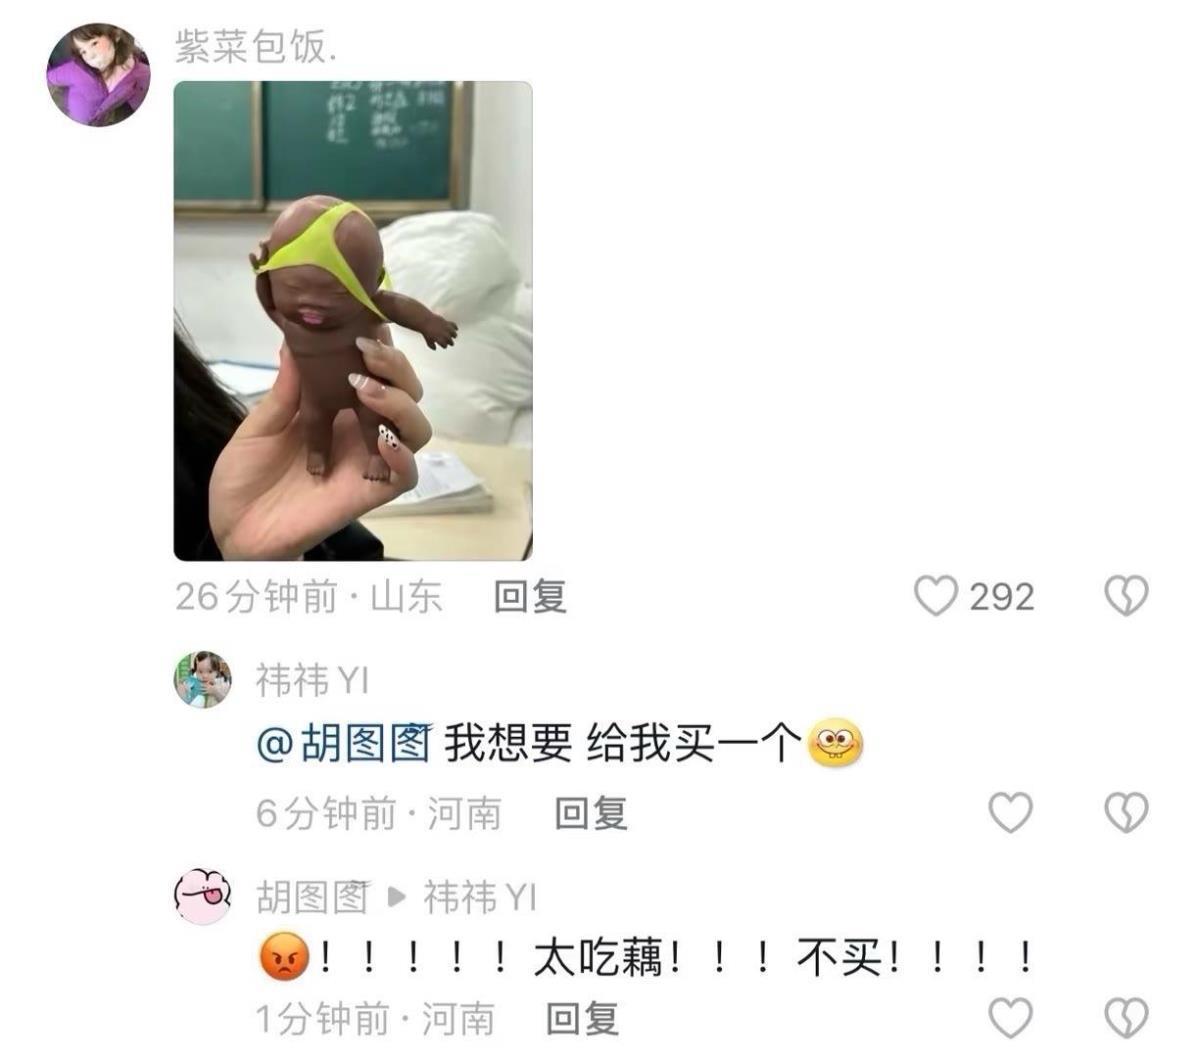This screenshot has height=1057, width=1199.
Task: Open 祎祎YI's avatar picture
Action: 203,679
